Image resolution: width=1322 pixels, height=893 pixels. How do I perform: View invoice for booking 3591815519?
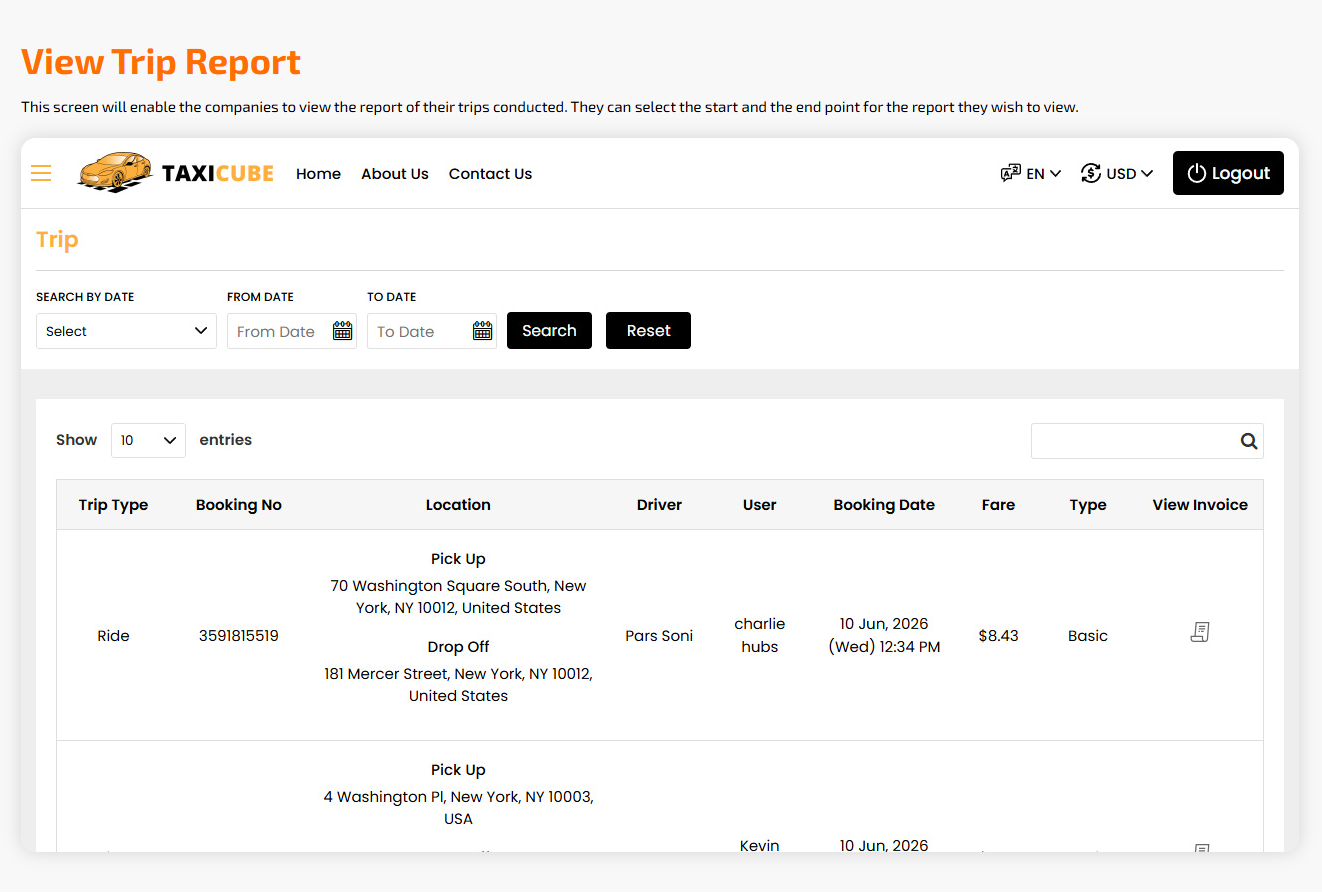(x=1200, y=632)
